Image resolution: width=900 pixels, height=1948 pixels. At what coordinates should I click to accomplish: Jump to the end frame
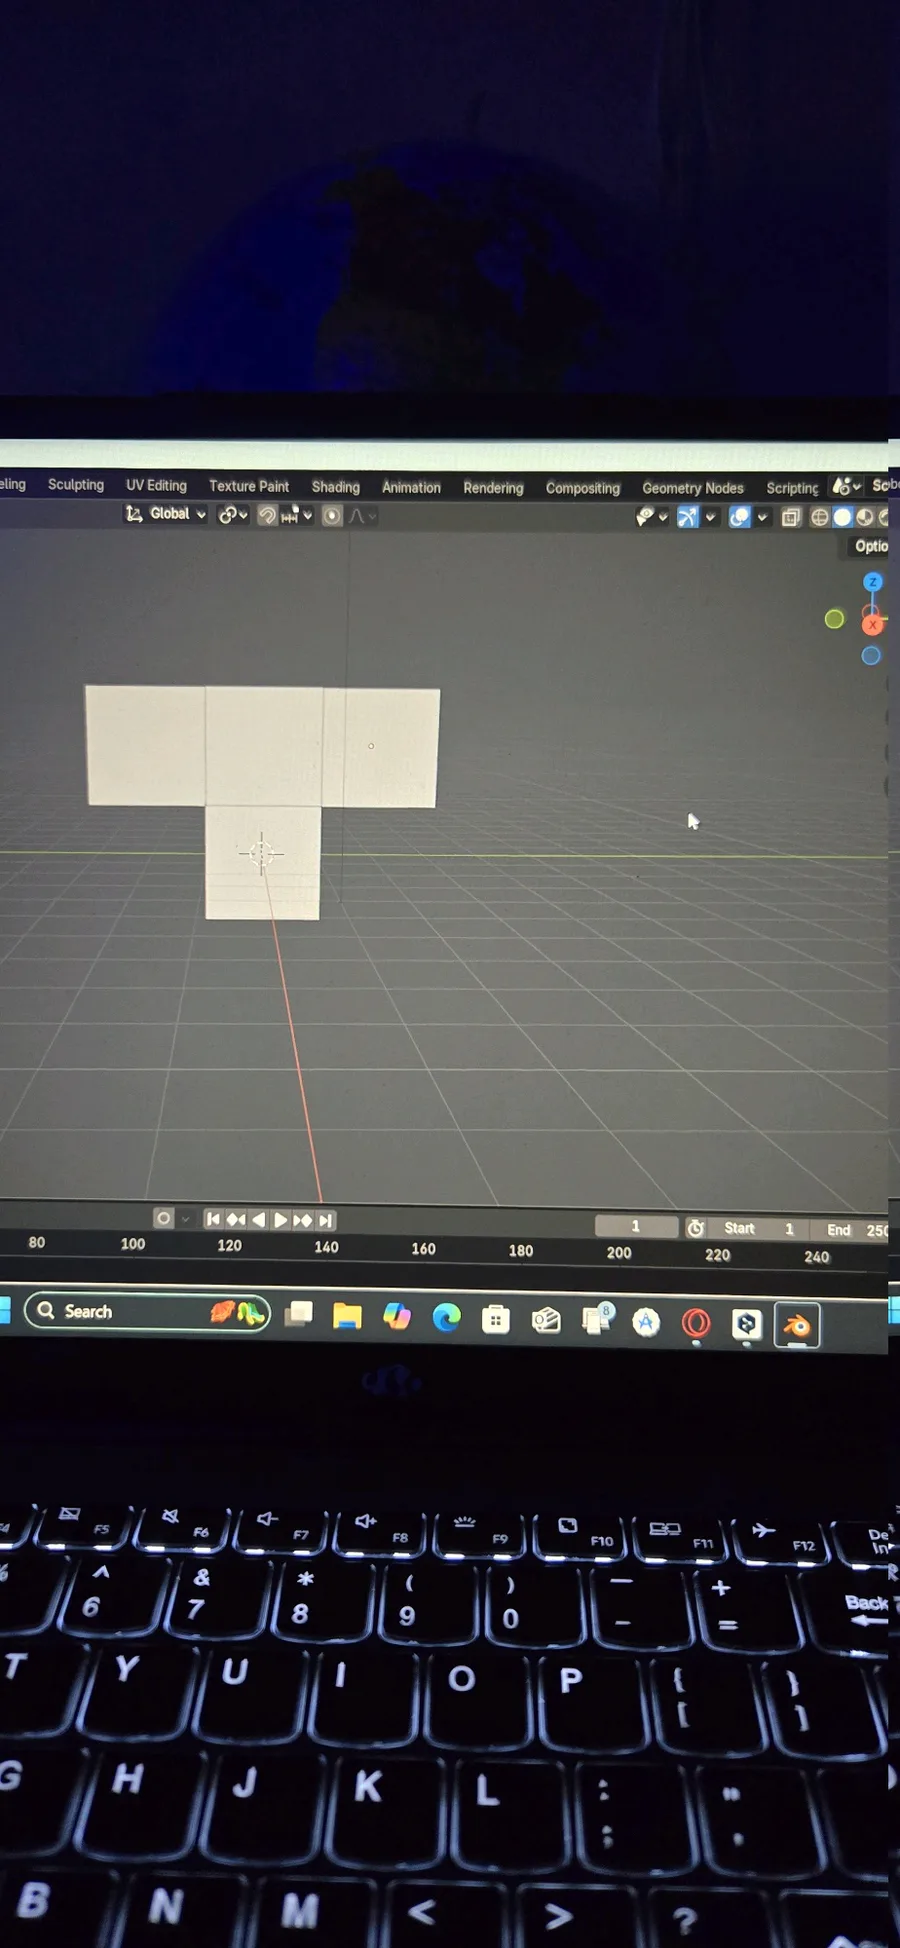[x=326, y=1220]
